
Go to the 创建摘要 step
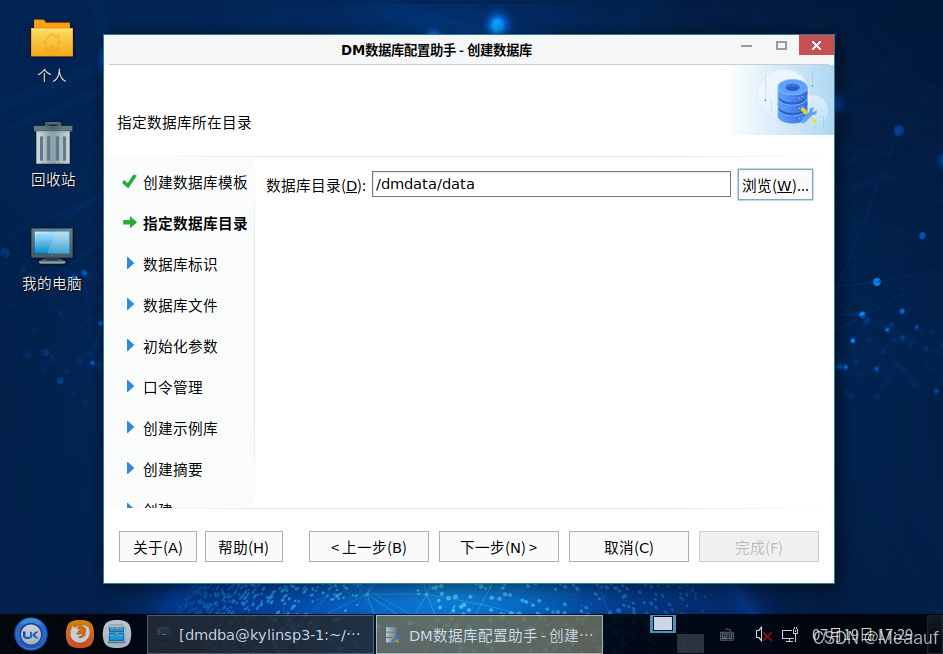173,469
